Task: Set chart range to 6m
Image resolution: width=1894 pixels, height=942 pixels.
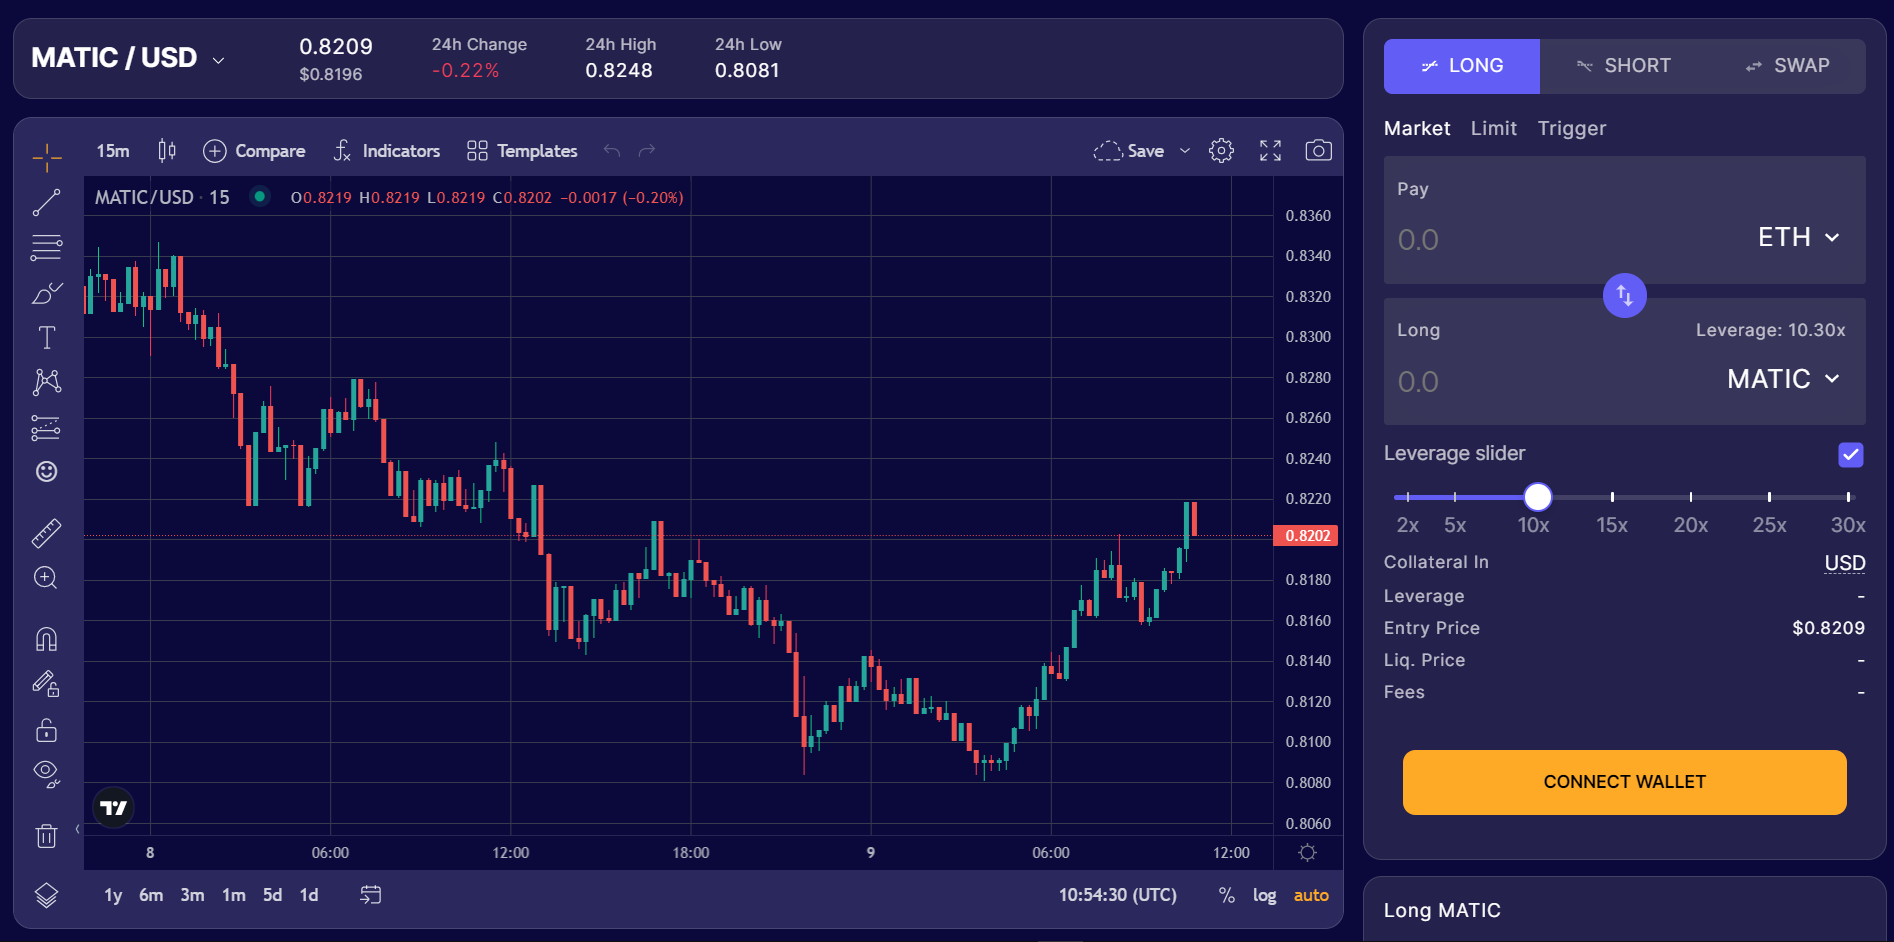Action: click(151, 895)
